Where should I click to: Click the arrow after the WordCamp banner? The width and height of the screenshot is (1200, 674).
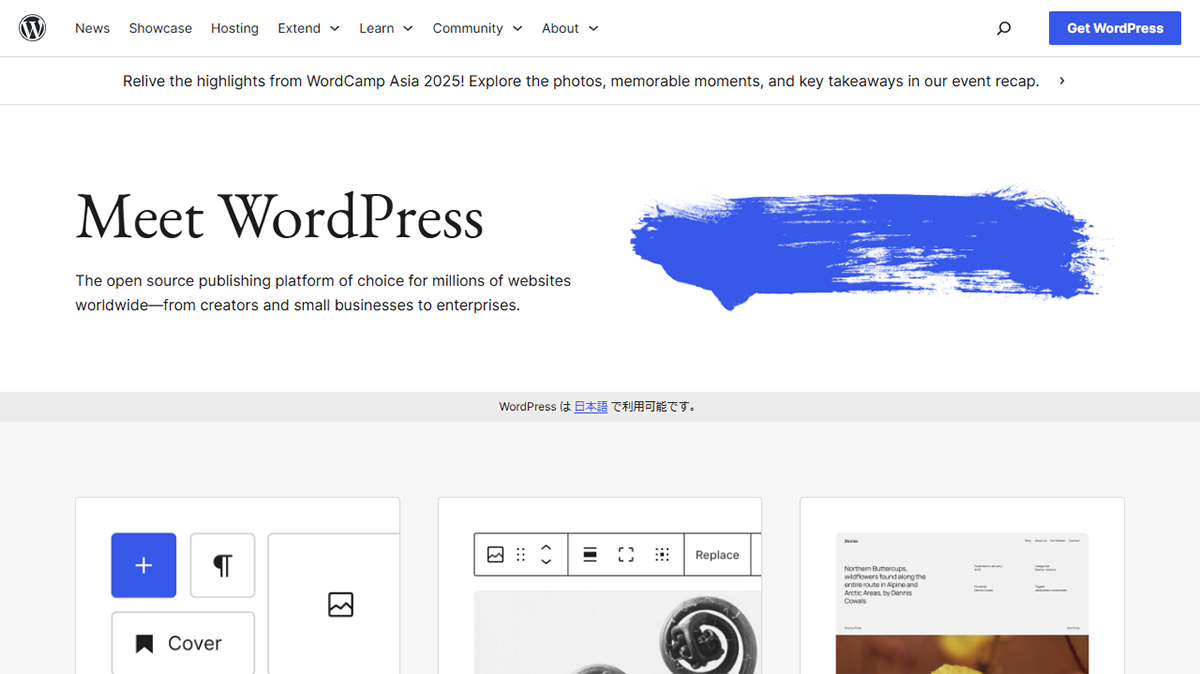click(1062, 81)
